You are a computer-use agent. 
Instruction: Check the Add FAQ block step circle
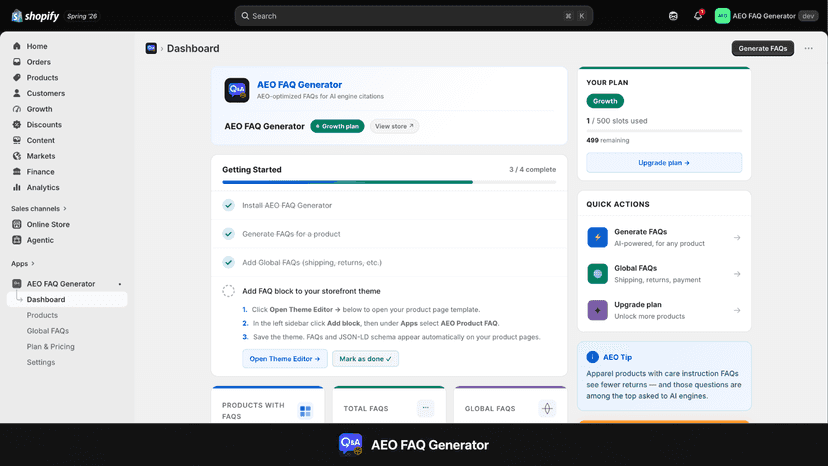point(228,291)
